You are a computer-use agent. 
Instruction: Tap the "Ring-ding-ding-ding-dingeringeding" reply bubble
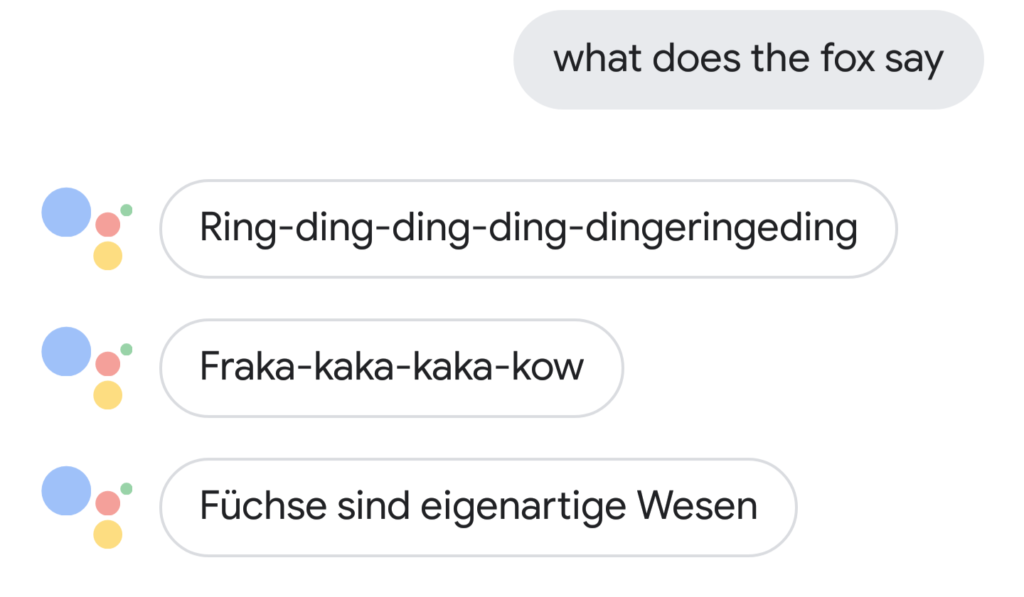tap(528, 228)
